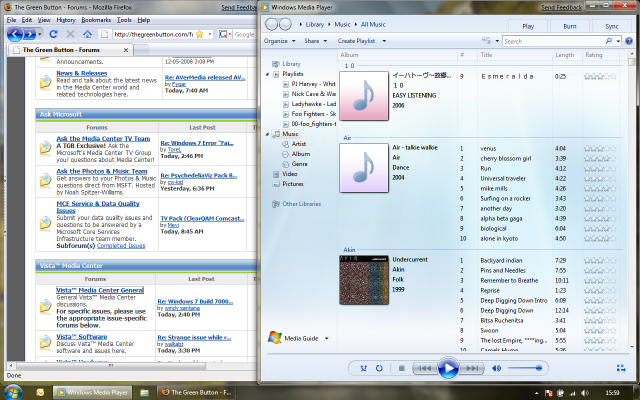Image resolution: width=640 pixels, height=400 pixels.
Task: Close The Green Button Forums tab
Action: [126, 50]
